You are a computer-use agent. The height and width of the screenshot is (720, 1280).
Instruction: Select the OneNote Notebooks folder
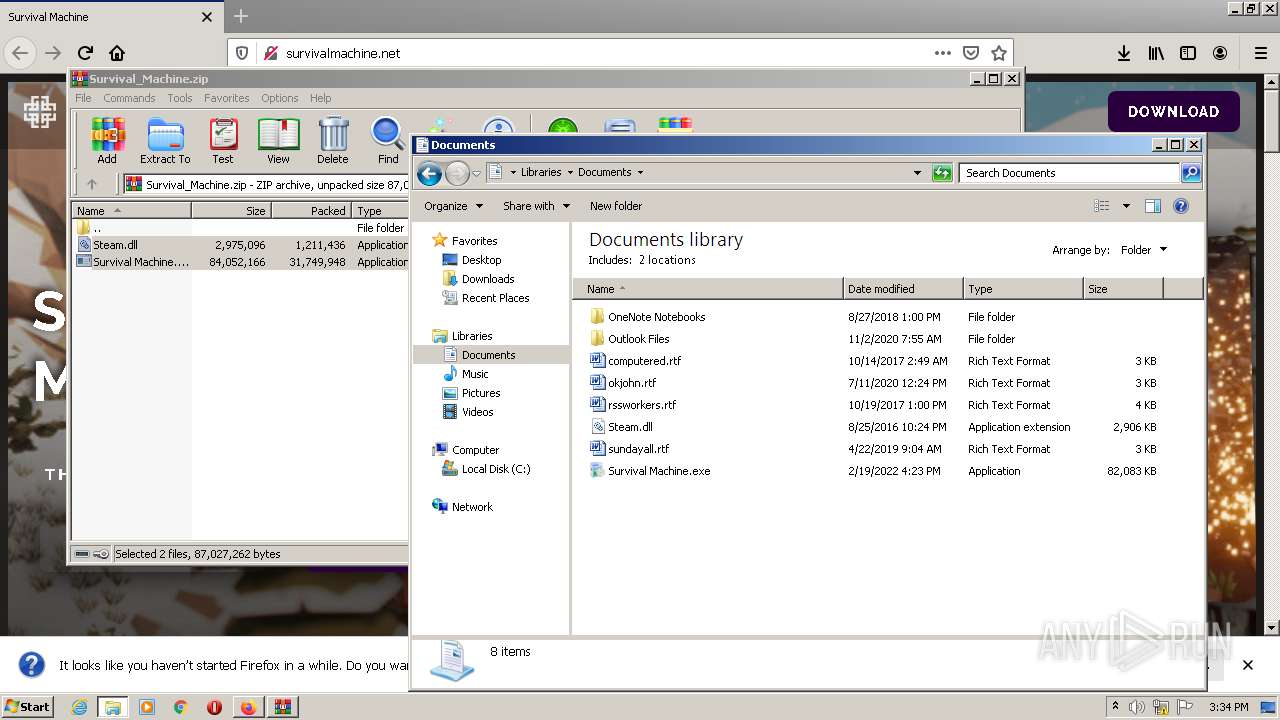click(656, 317)
